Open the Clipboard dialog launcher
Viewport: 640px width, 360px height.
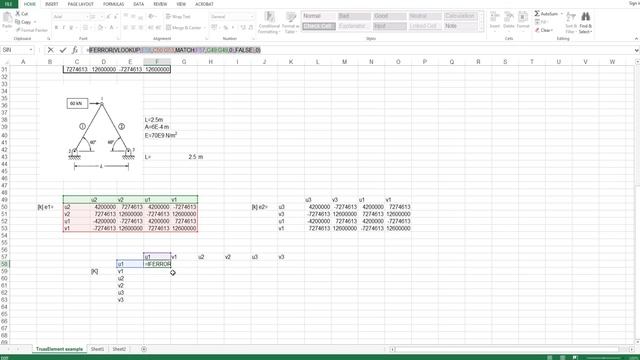coord(49,38)
